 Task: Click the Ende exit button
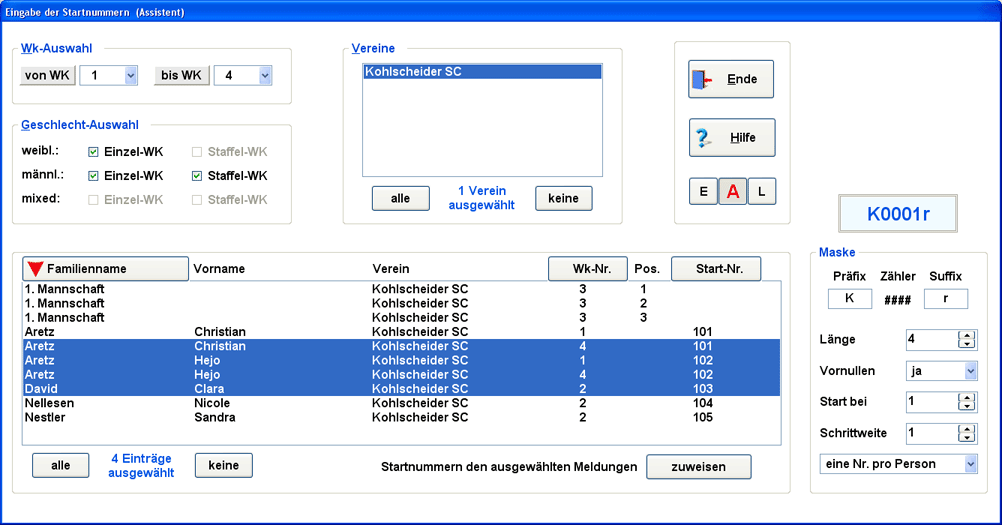pos(731,79)
